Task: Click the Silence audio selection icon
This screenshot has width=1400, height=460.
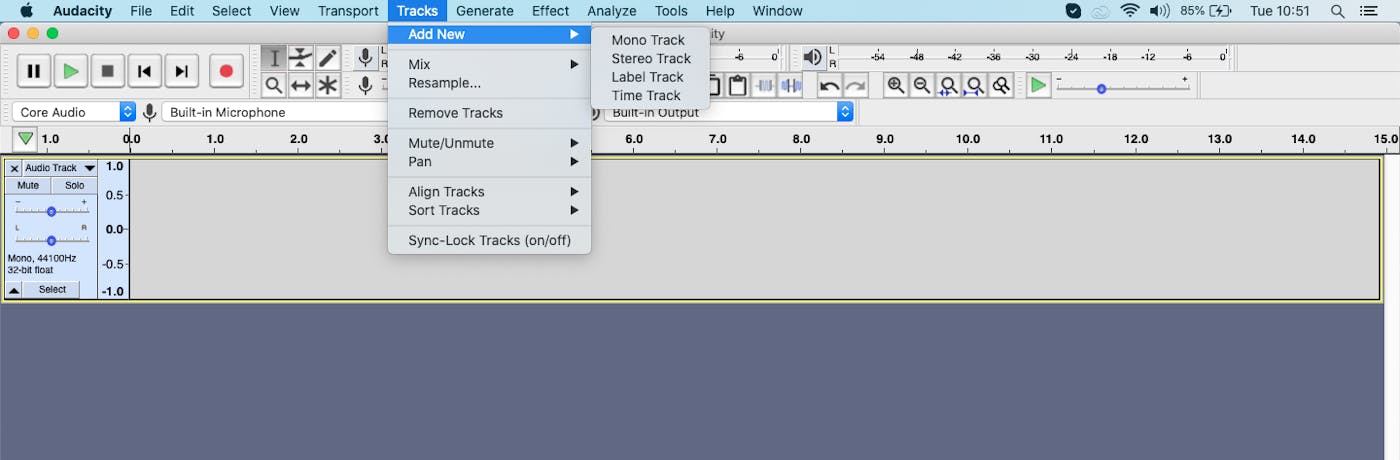Action: point(791,85)
